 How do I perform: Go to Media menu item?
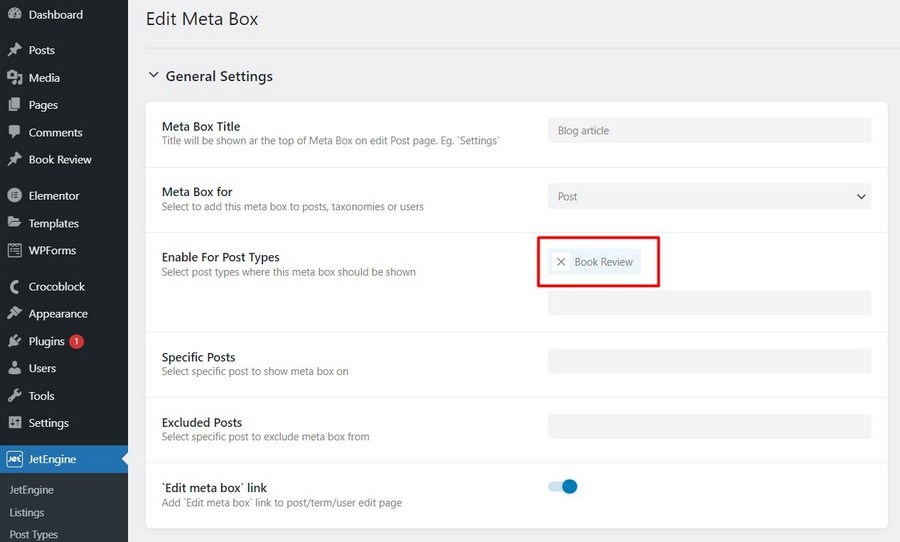tap(44, 78)
